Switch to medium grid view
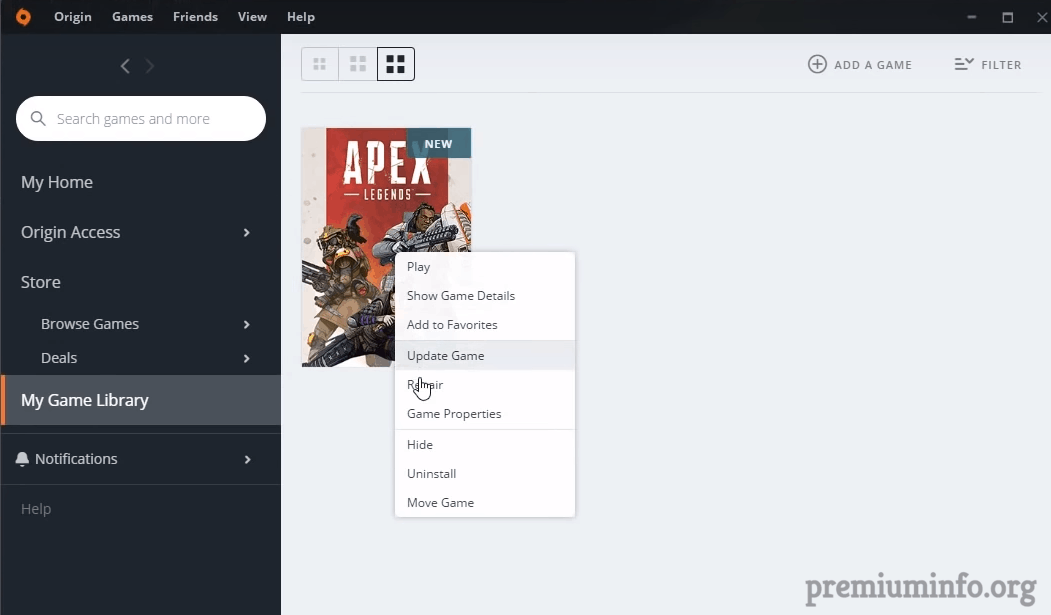Image resolution: width=1051 pixels, height=615 pixels. pyautogui.click(x=358, y=64)
